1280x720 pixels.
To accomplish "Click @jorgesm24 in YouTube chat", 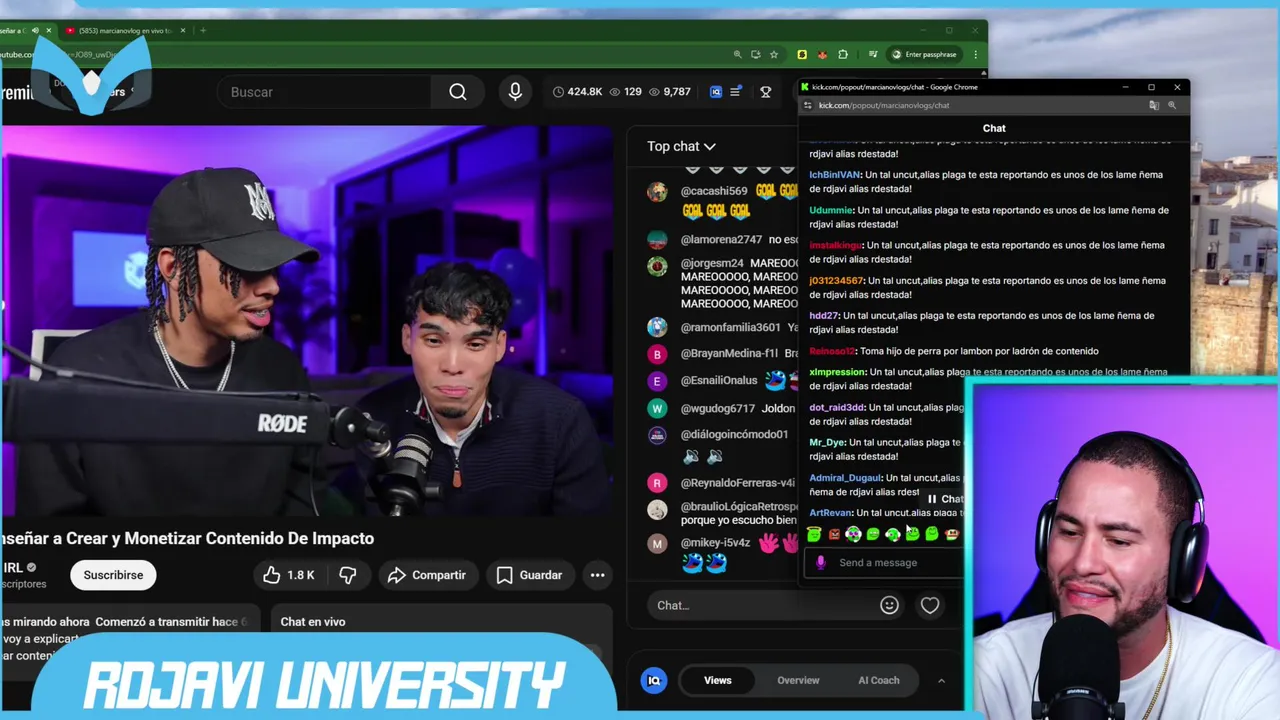I will point(712,264).
